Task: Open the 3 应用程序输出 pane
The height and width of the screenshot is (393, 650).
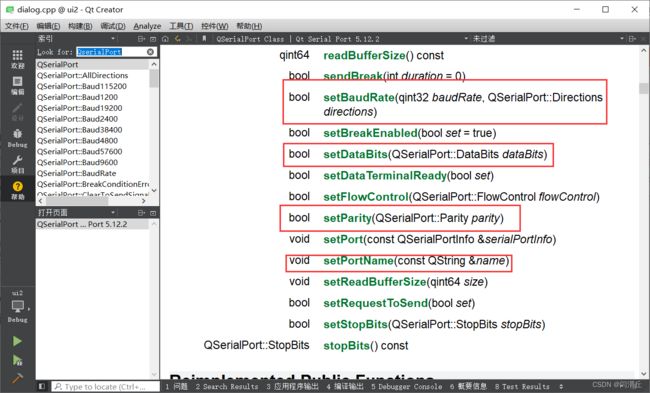Action: click(292, 386)
